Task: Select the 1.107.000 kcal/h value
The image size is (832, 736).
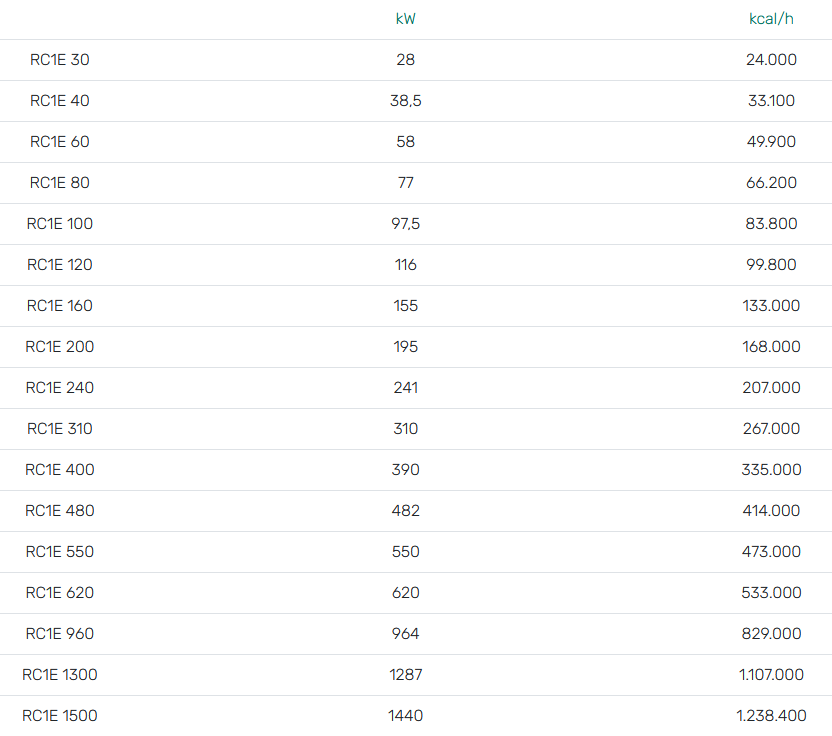Action: [x=771, y=675]
